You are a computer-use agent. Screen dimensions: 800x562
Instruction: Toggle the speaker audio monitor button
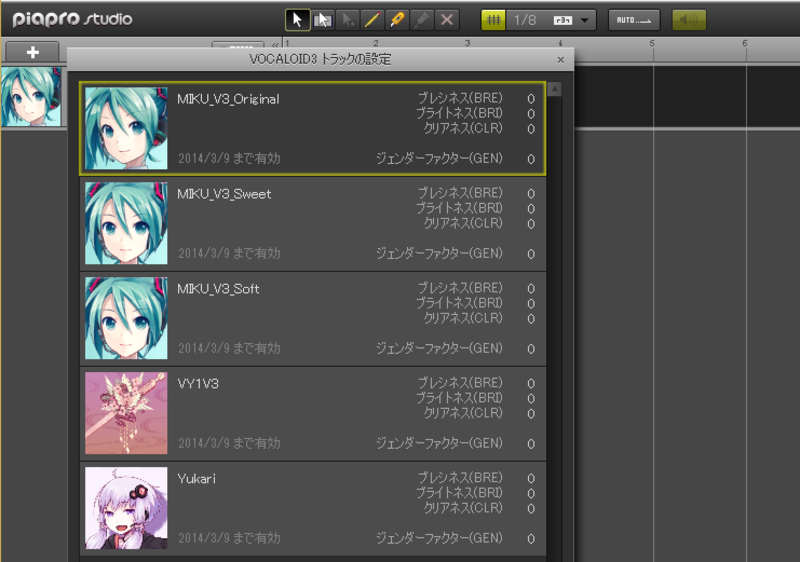[689, 20]
